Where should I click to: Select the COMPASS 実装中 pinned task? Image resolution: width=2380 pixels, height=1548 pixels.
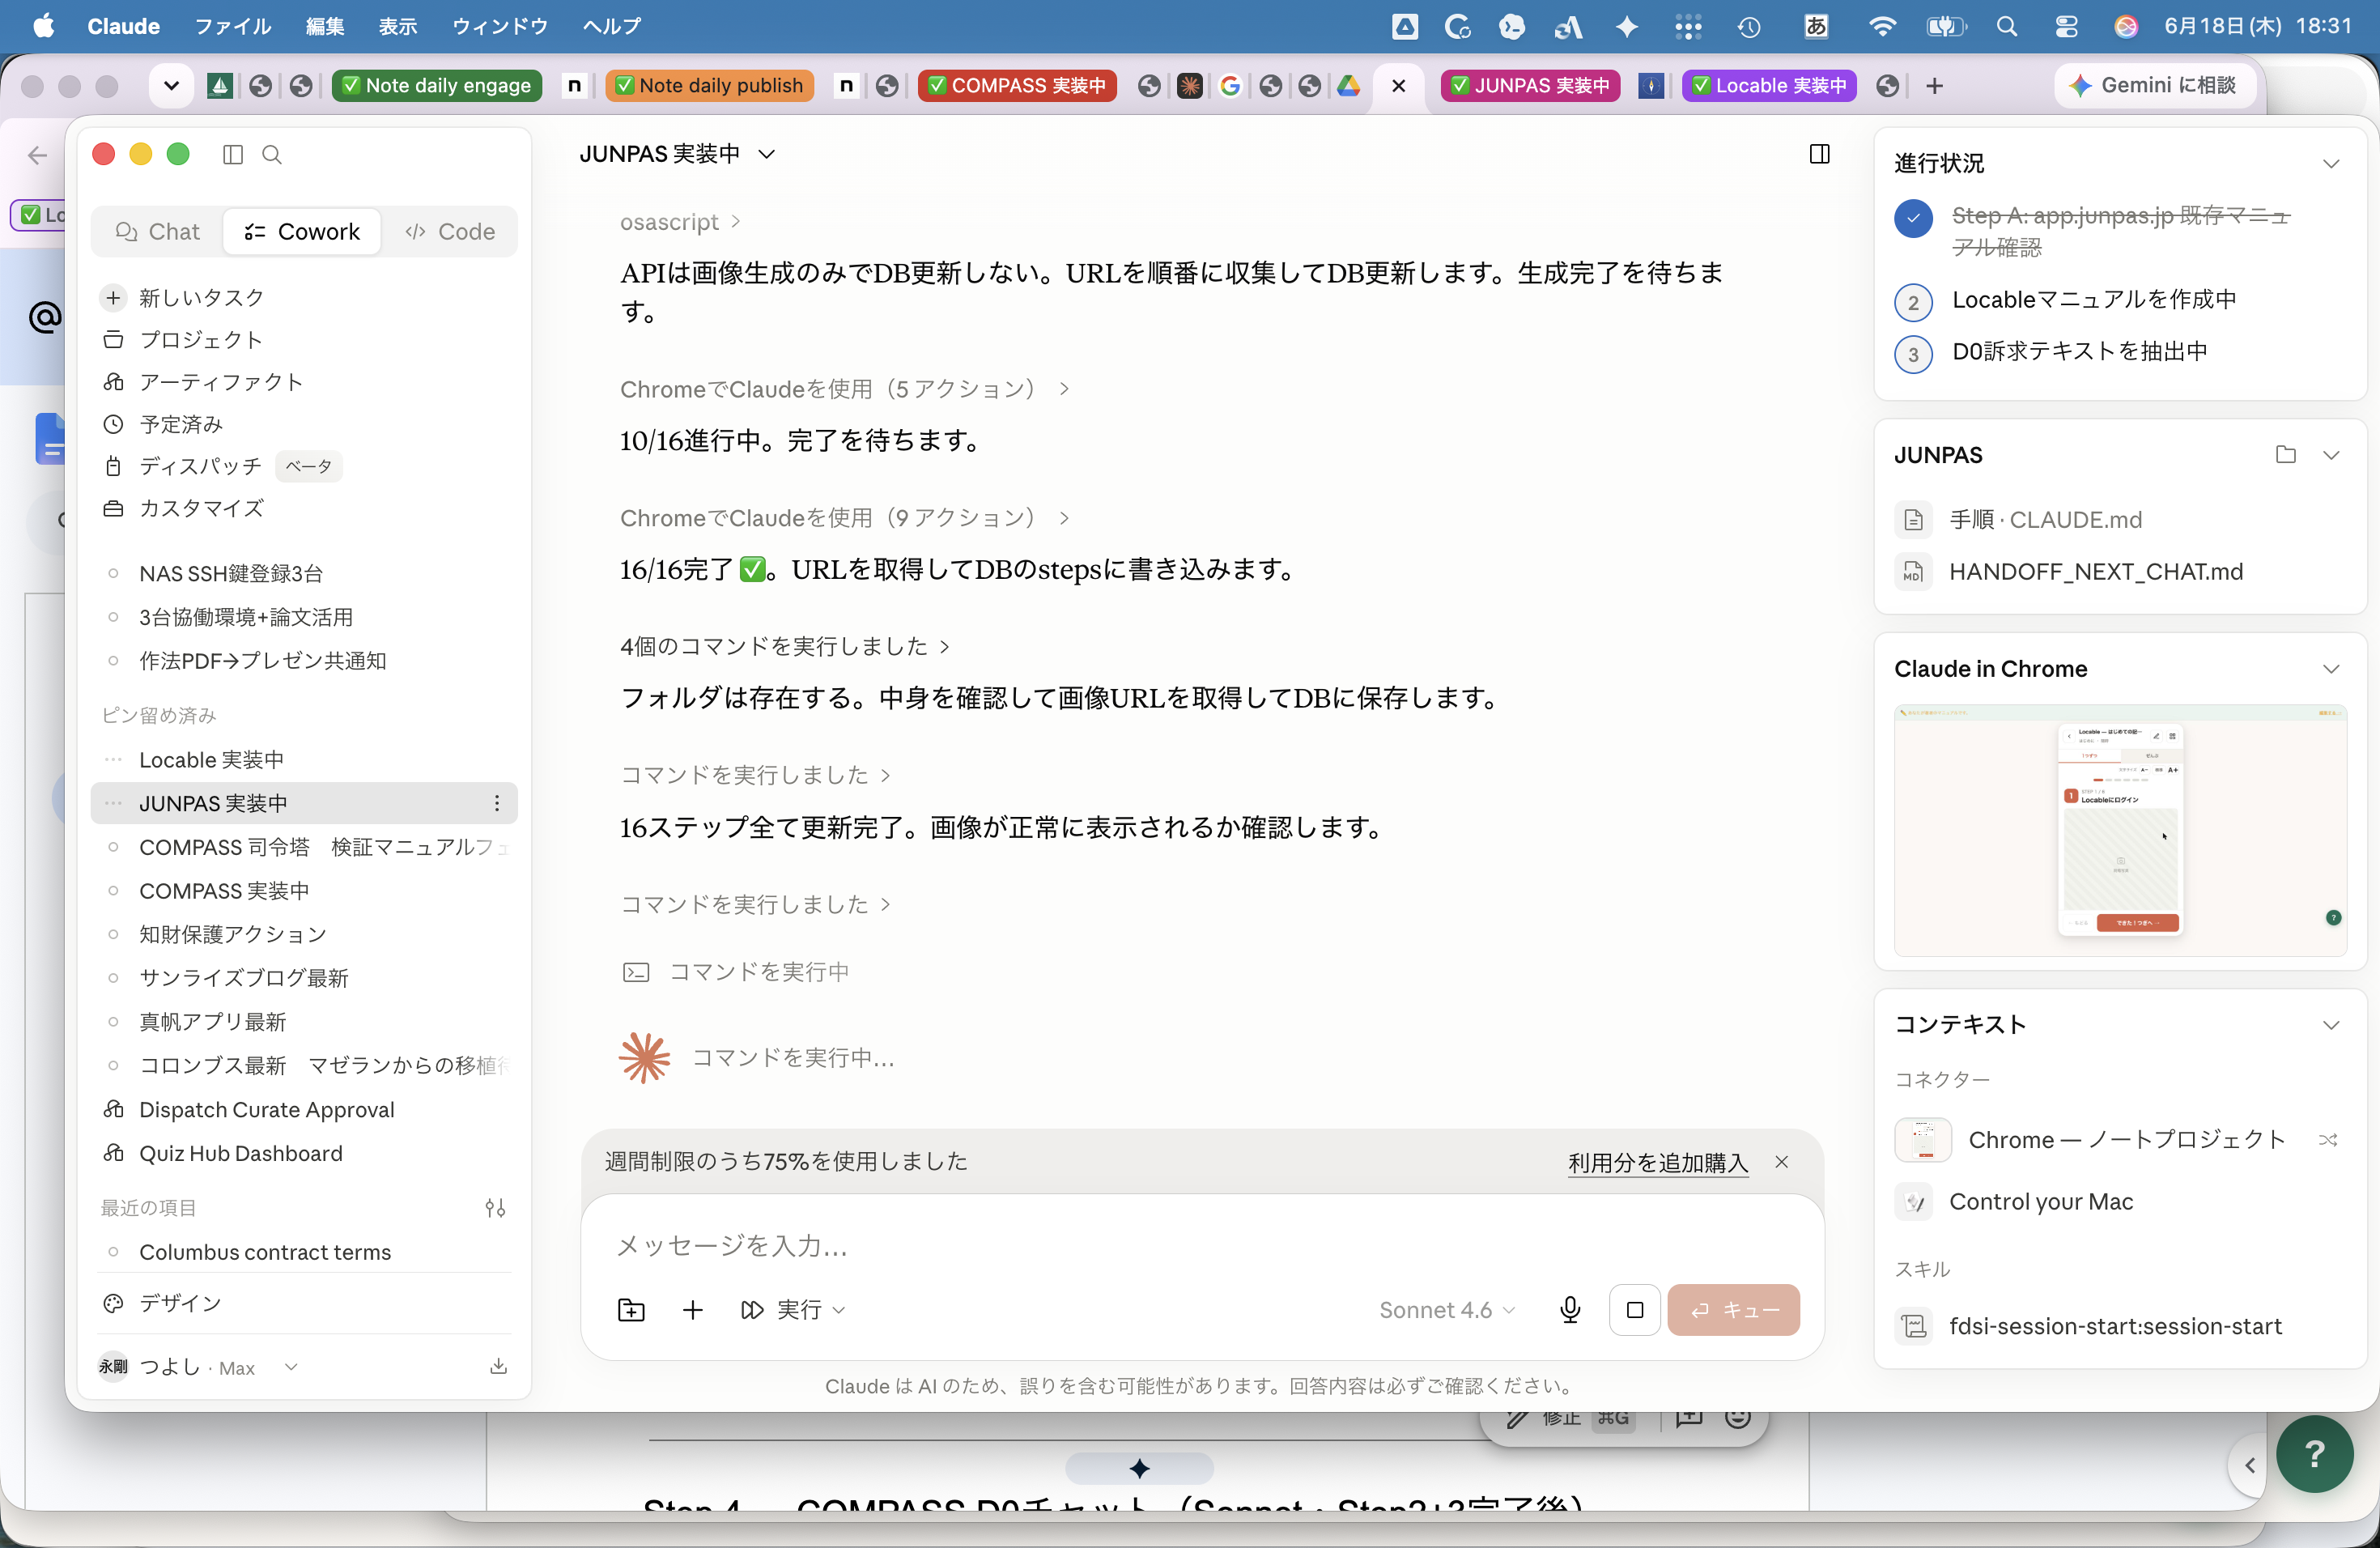click(x=304, y=890)
